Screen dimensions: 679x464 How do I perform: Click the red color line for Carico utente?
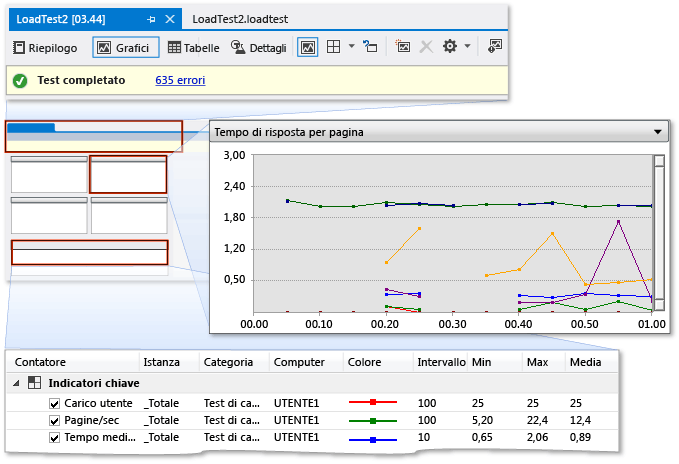[372, 403]
